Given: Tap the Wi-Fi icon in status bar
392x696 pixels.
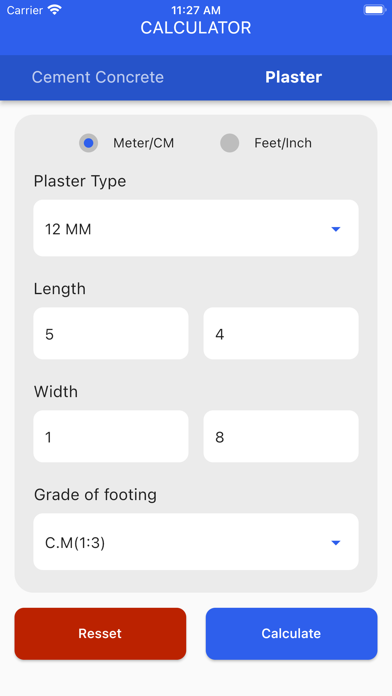Looking at the screenshot, I should click(x=55, y=10).
